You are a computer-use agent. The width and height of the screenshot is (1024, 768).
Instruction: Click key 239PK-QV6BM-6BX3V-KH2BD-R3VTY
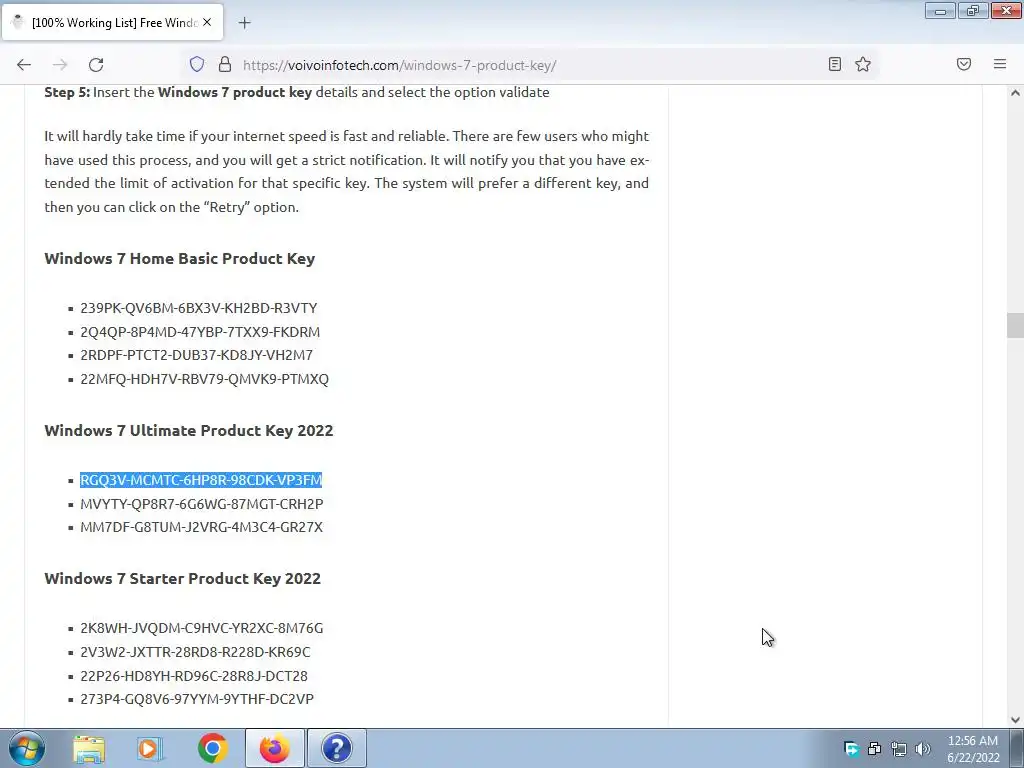click(x=199, y=308)
